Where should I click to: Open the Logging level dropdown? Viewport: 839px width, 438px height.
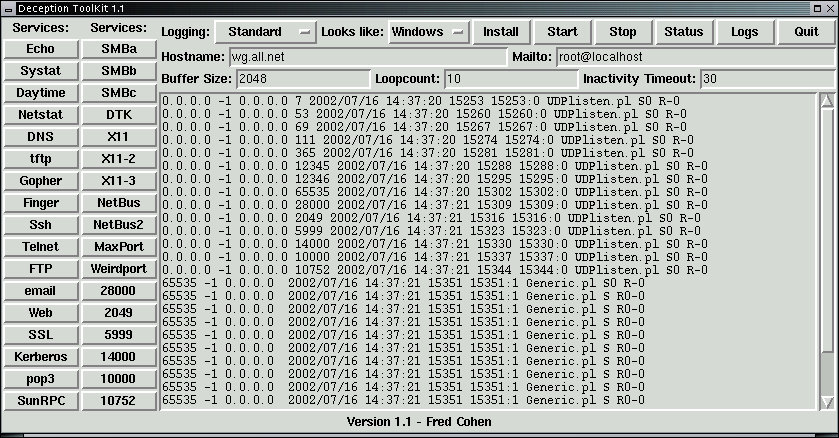tap(263, 32)
